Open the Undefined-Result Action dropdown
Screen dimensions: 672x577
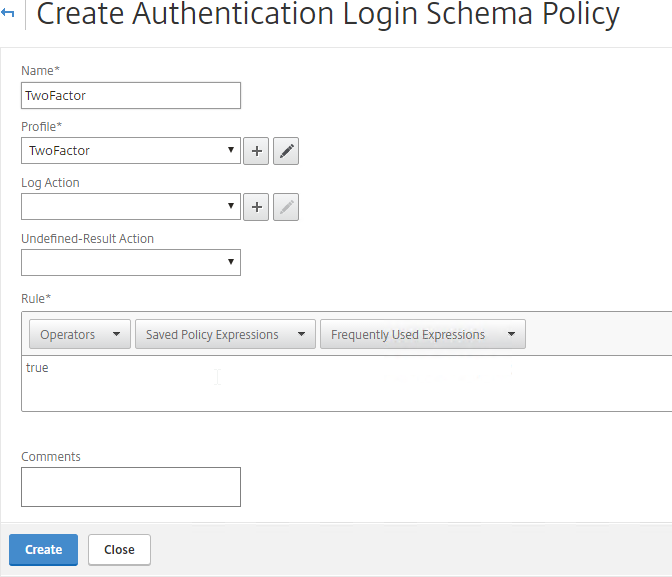coord(131,262)
